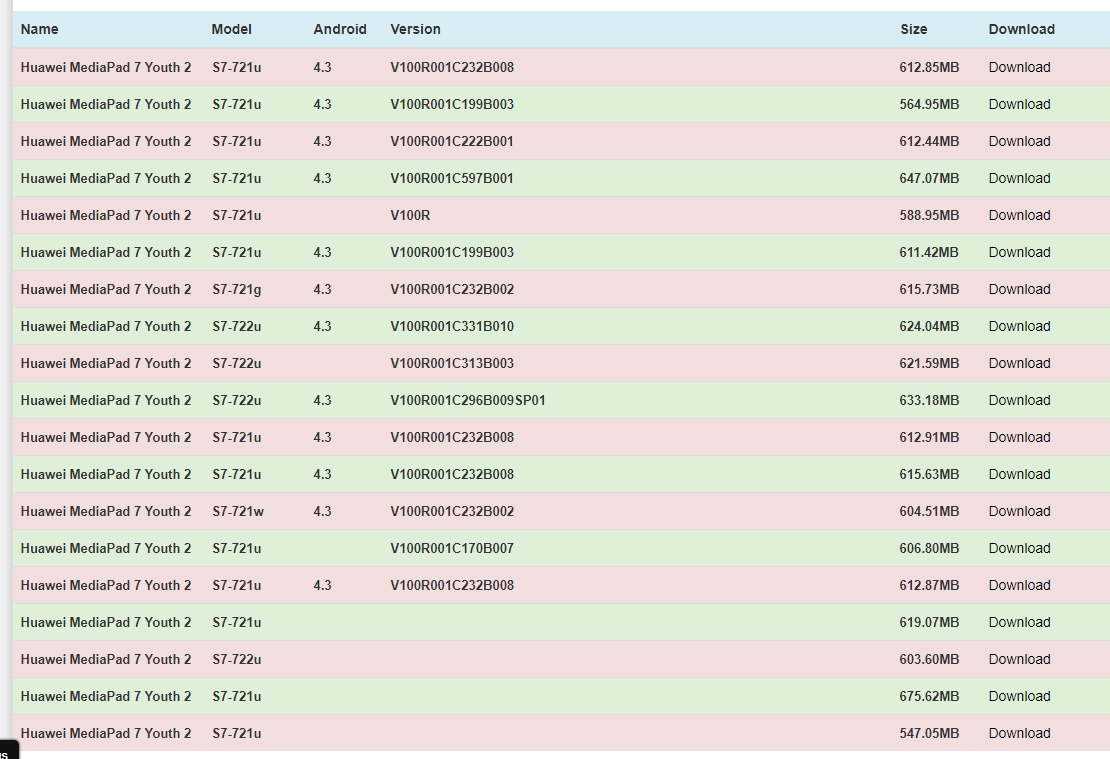This screenshot has width=1110, height=759.
Task: Click device name in the 547.05MB row
Action: [105, 733]
